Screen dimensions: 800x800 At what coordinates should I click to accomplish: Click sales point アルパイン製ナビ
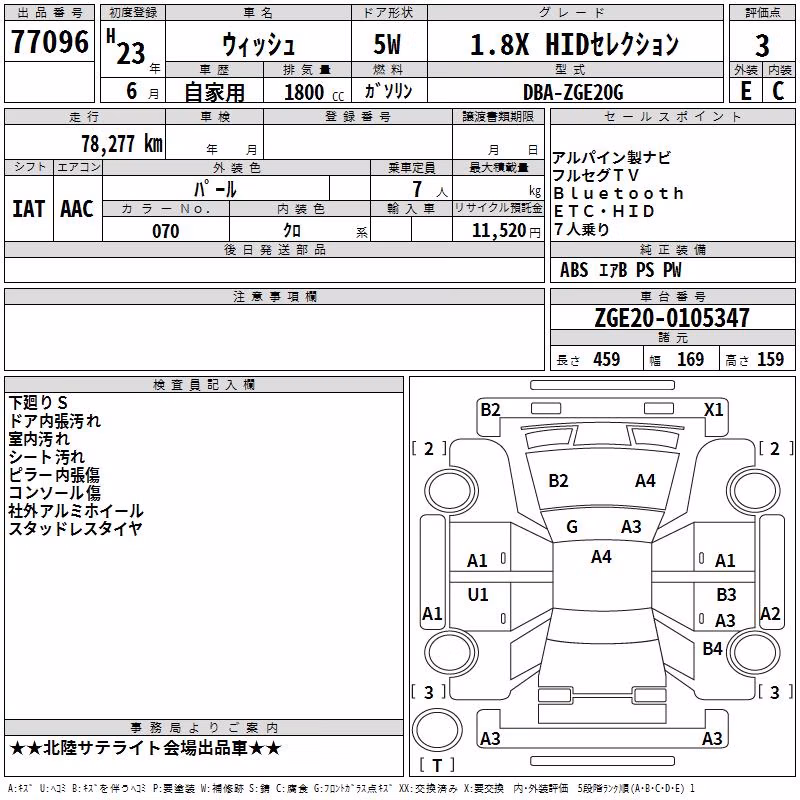(x=611, y=158)
